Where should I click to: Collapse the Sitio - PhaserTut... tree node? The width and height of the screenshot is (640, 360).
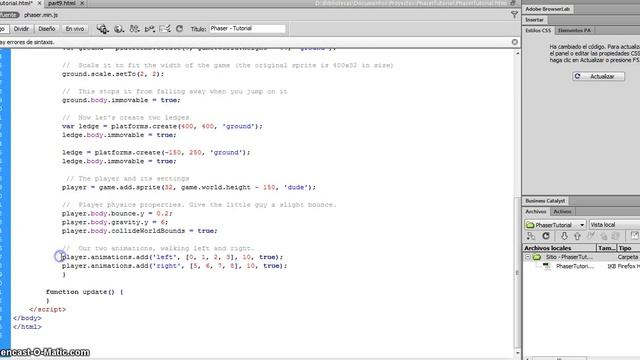point(527,257)
